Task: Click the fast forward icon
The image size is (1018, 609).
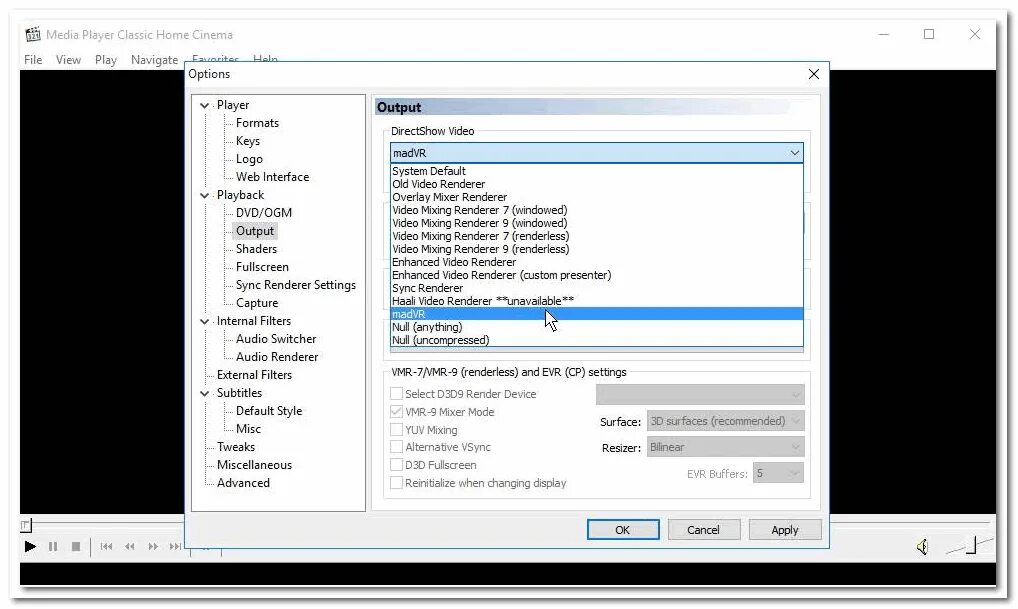Action: [x=153, y=547]
